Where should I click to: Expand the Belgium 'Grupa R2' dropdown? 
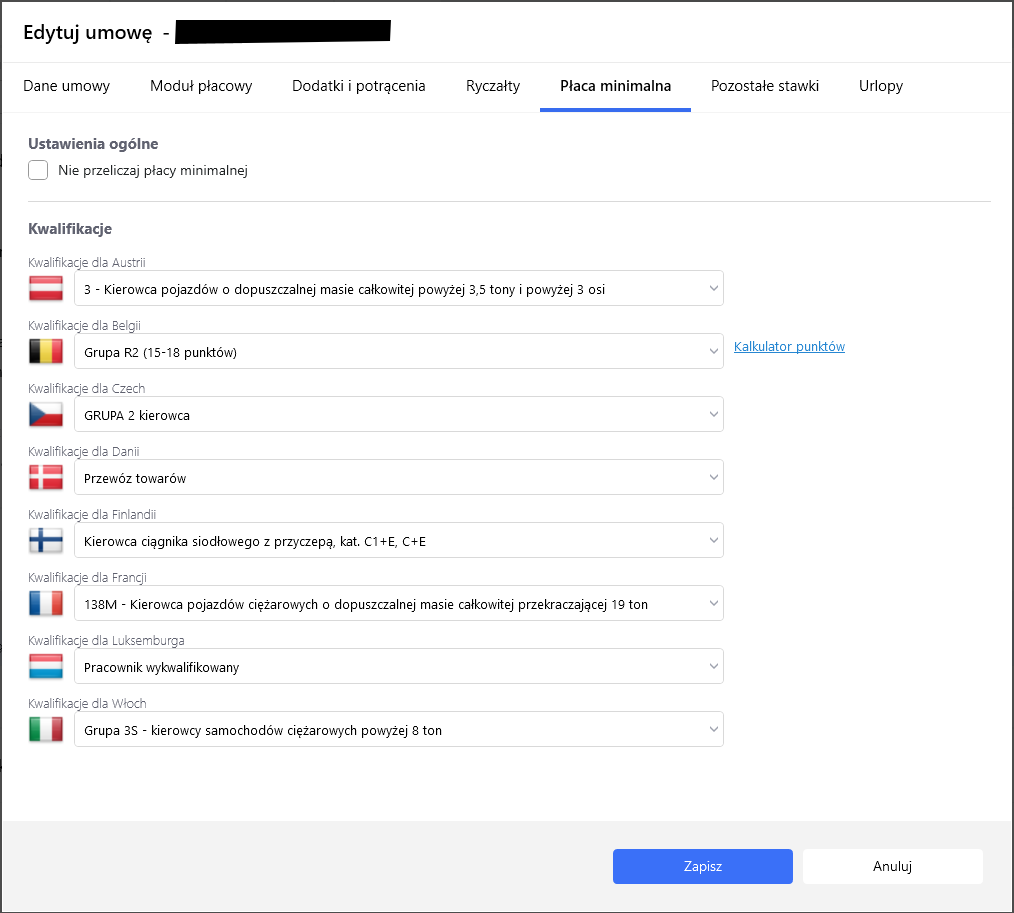pos(398,352)
